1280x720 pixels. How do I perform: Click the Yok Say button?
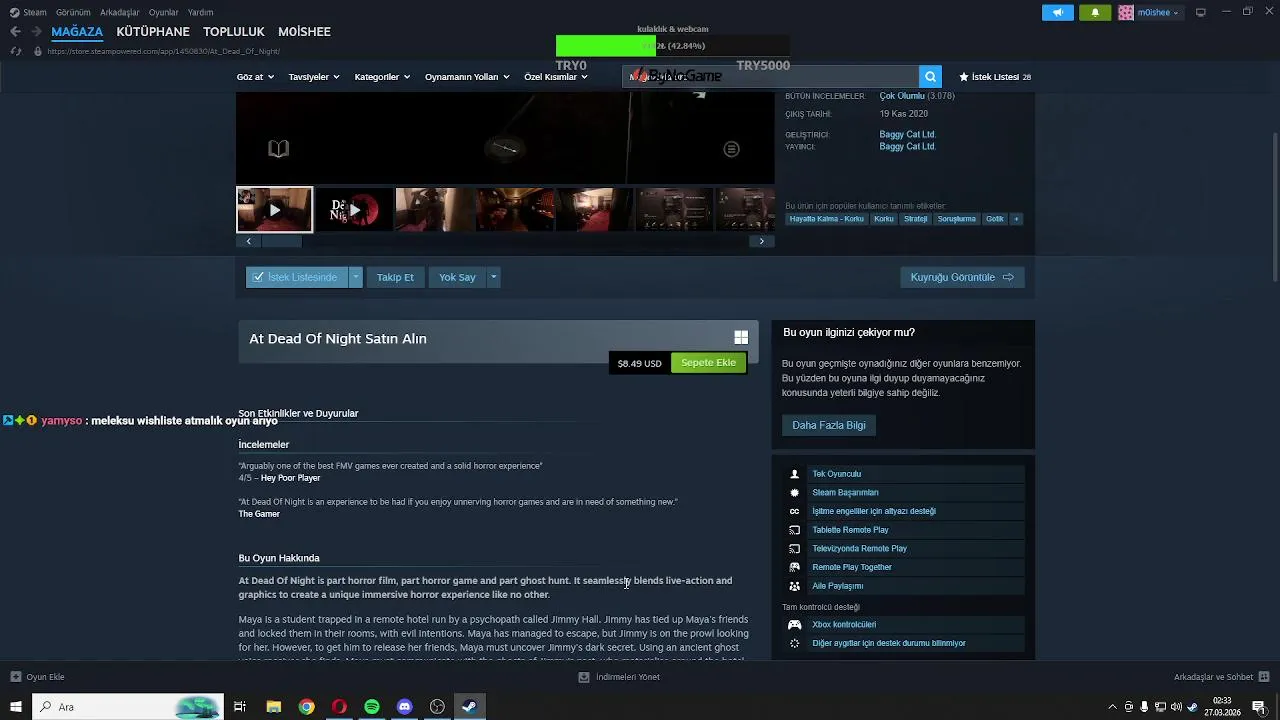click(457, 277)
